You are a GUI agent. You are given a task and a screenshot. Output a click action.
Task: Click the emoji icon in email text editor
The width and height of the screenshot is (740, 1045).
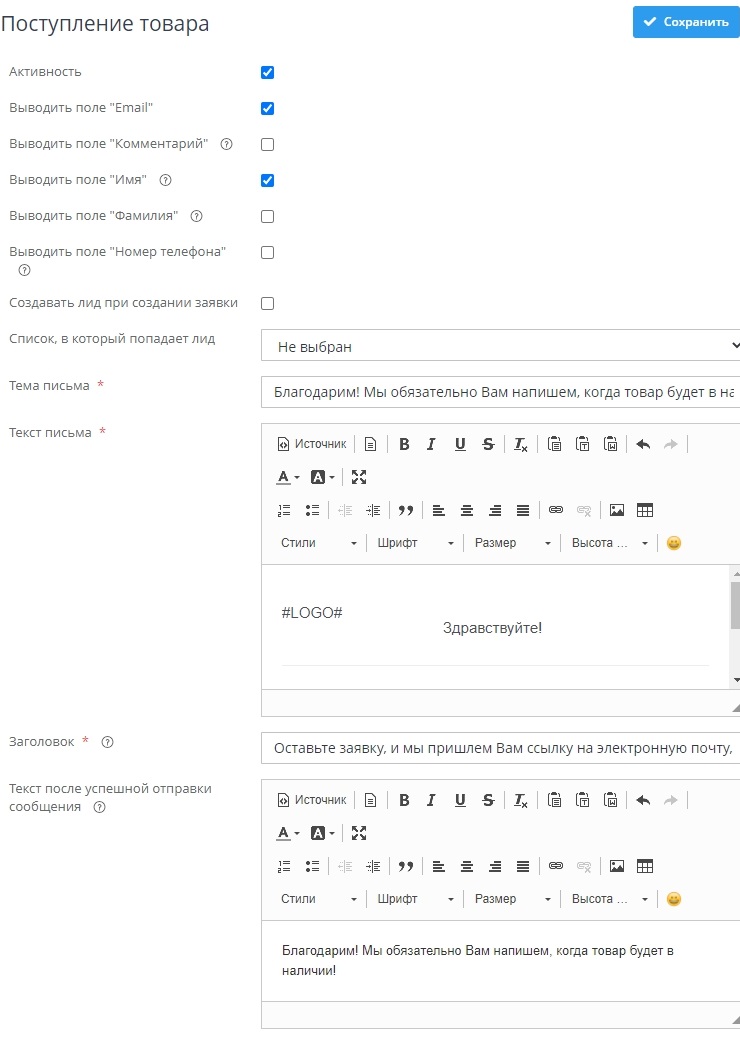coord(674,543)
